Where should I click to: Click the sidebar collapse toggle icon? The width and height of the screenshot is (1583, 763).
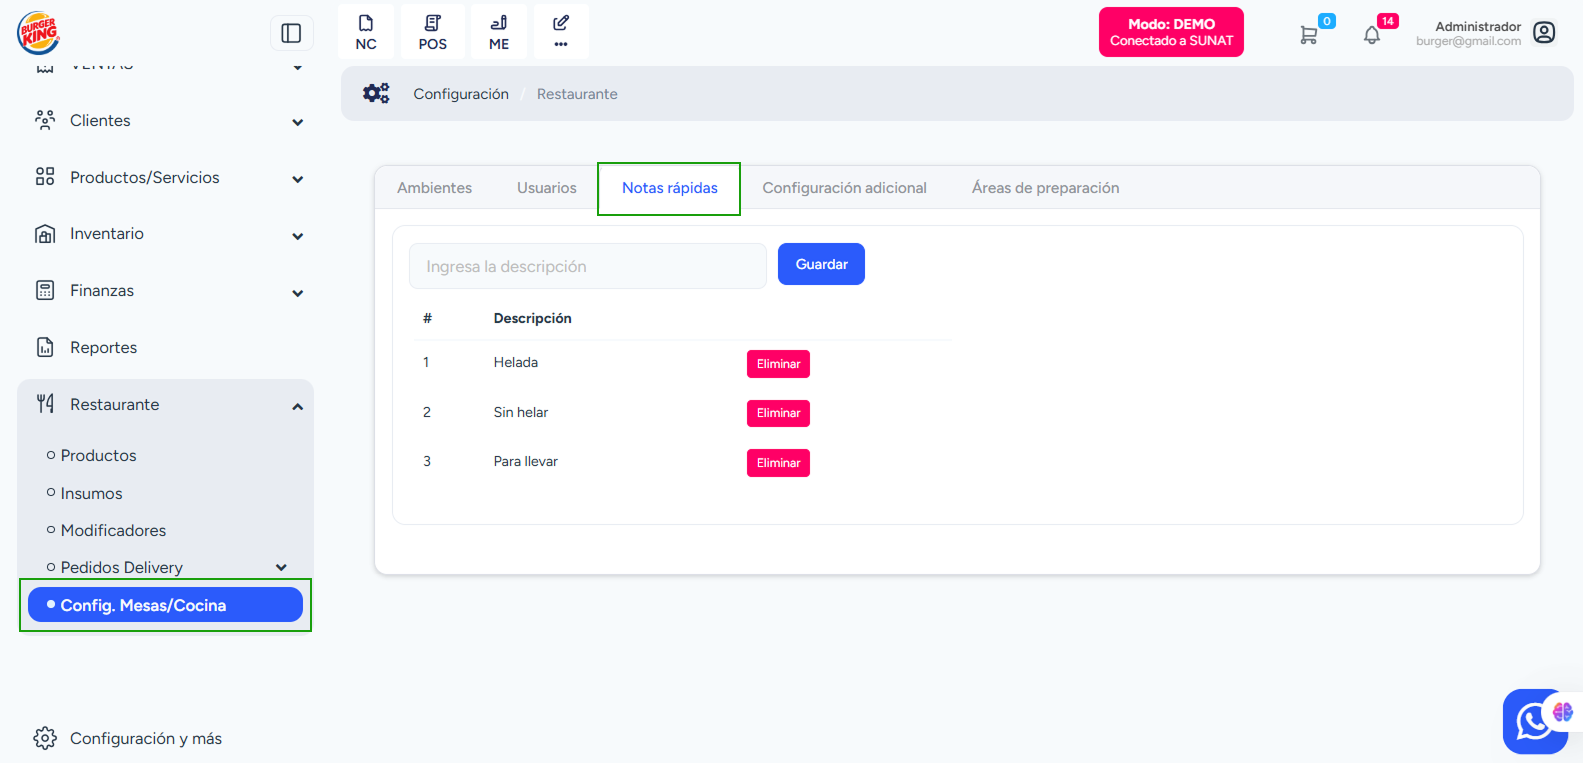[x=291, y=33]
